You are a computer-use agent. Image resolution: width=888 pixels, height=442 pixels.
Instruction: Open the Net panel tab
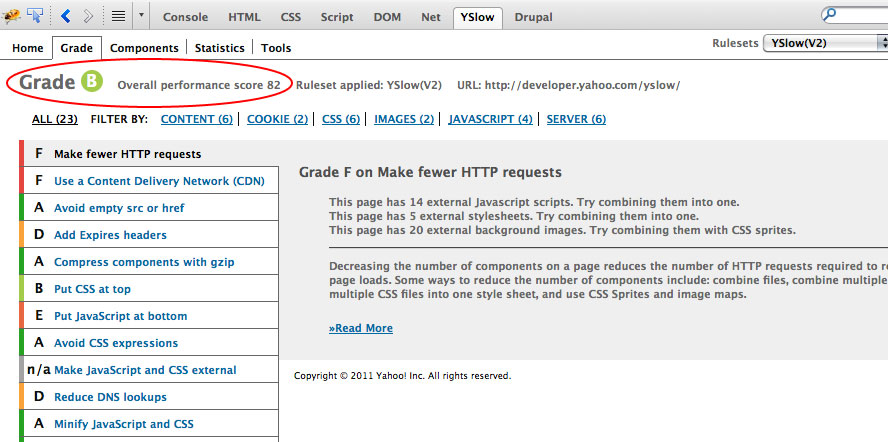(430, 17)
